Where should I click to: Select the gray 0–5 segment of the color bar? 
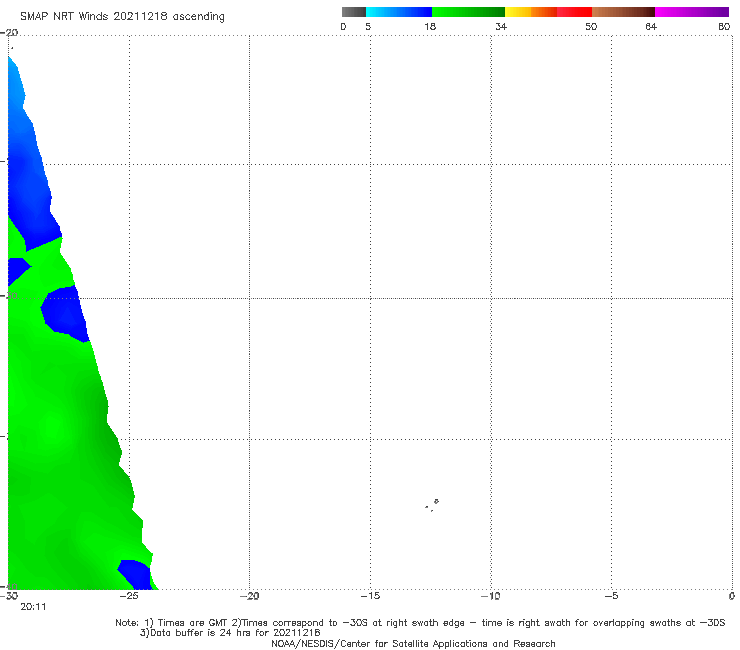pos(354,12)
